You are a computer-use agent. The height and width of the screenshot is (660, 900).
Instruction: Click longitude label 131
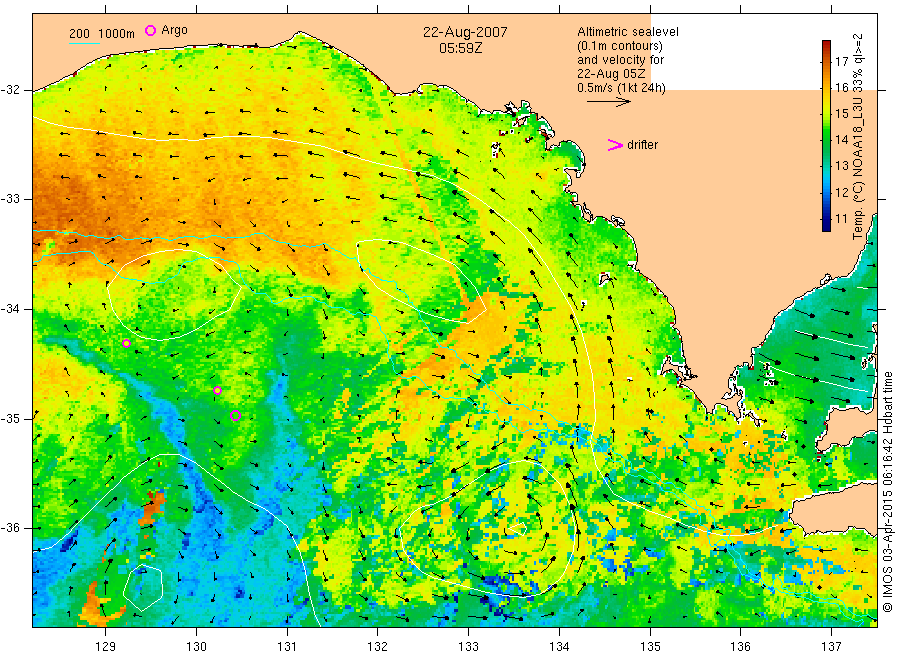coord(287,647)
